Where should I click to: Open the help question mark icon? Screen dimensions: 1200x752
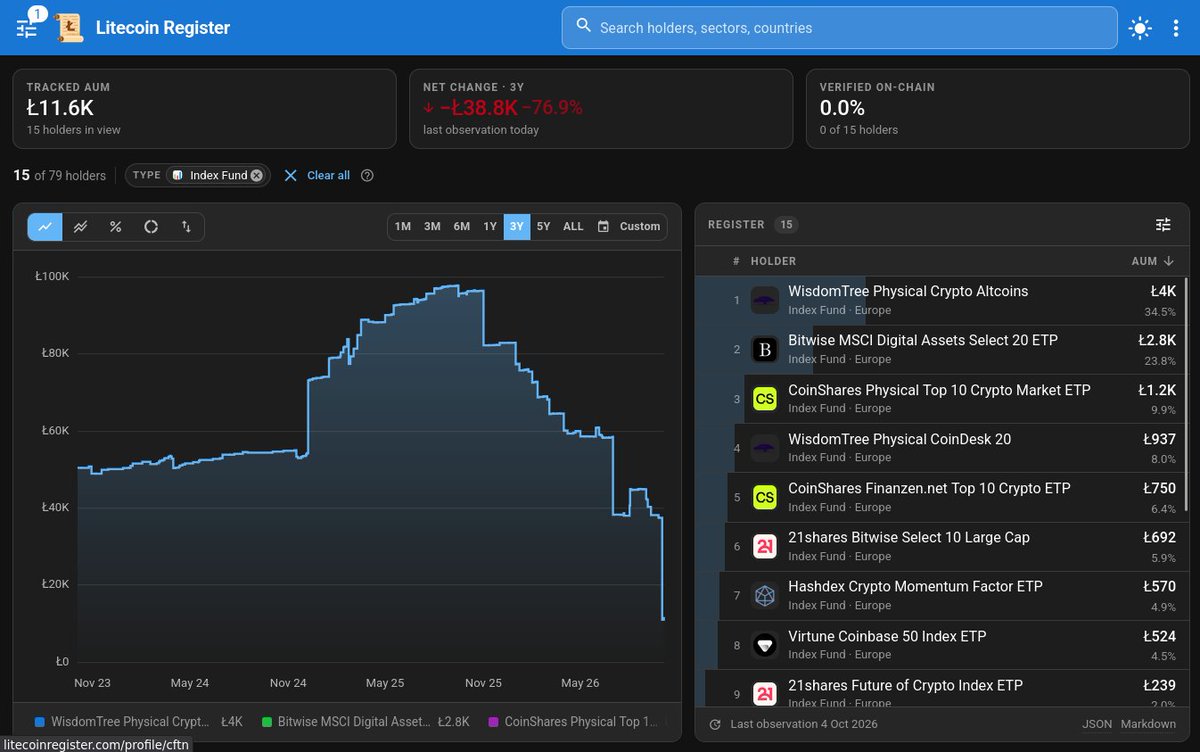click(x=367, y=175)
